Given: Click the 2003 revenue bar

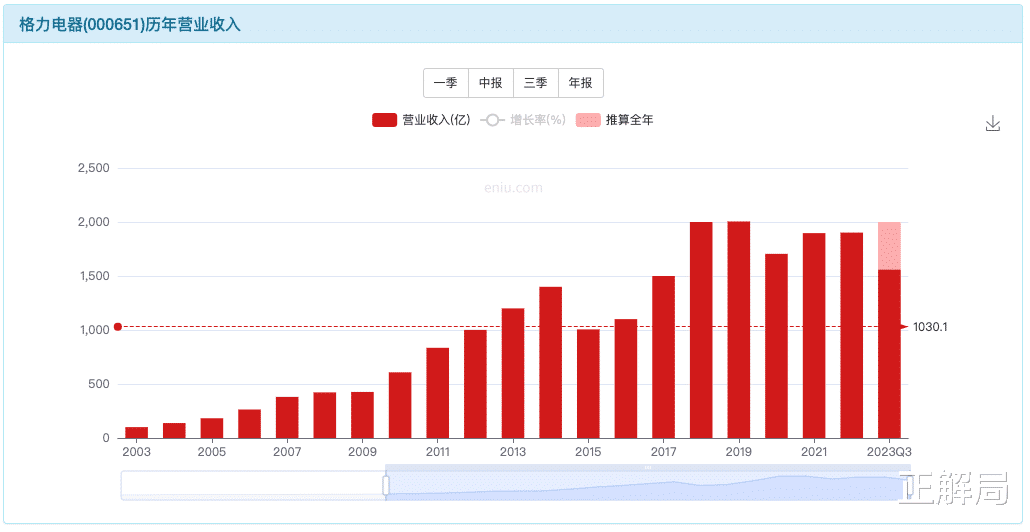Looking at the screenshot, I should (137, 432).
